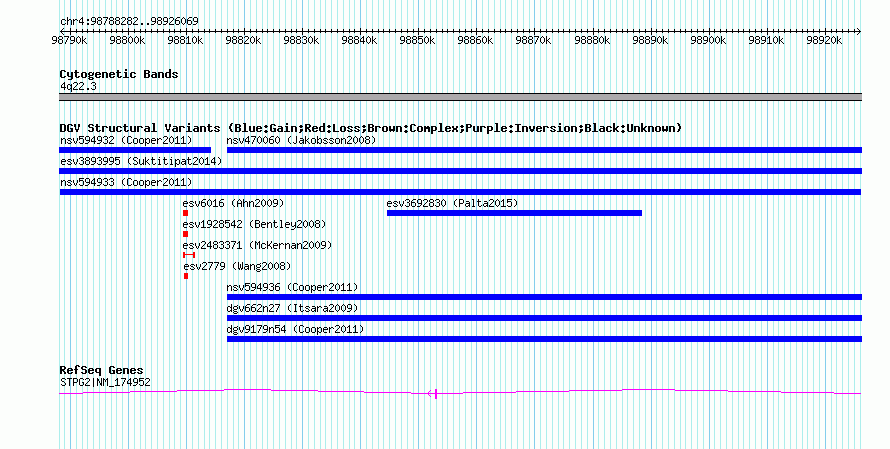This screenshot has width=890, height=449.
Task: Click the blue bar under dgv662n27
Action: point(544,318)
